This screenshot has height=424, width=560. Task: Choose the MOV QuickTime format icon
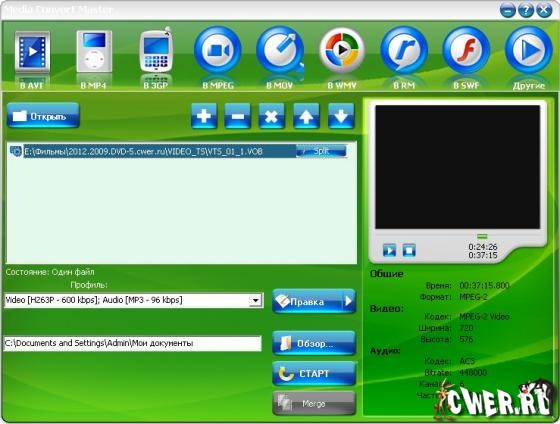(x=280, y=50)
